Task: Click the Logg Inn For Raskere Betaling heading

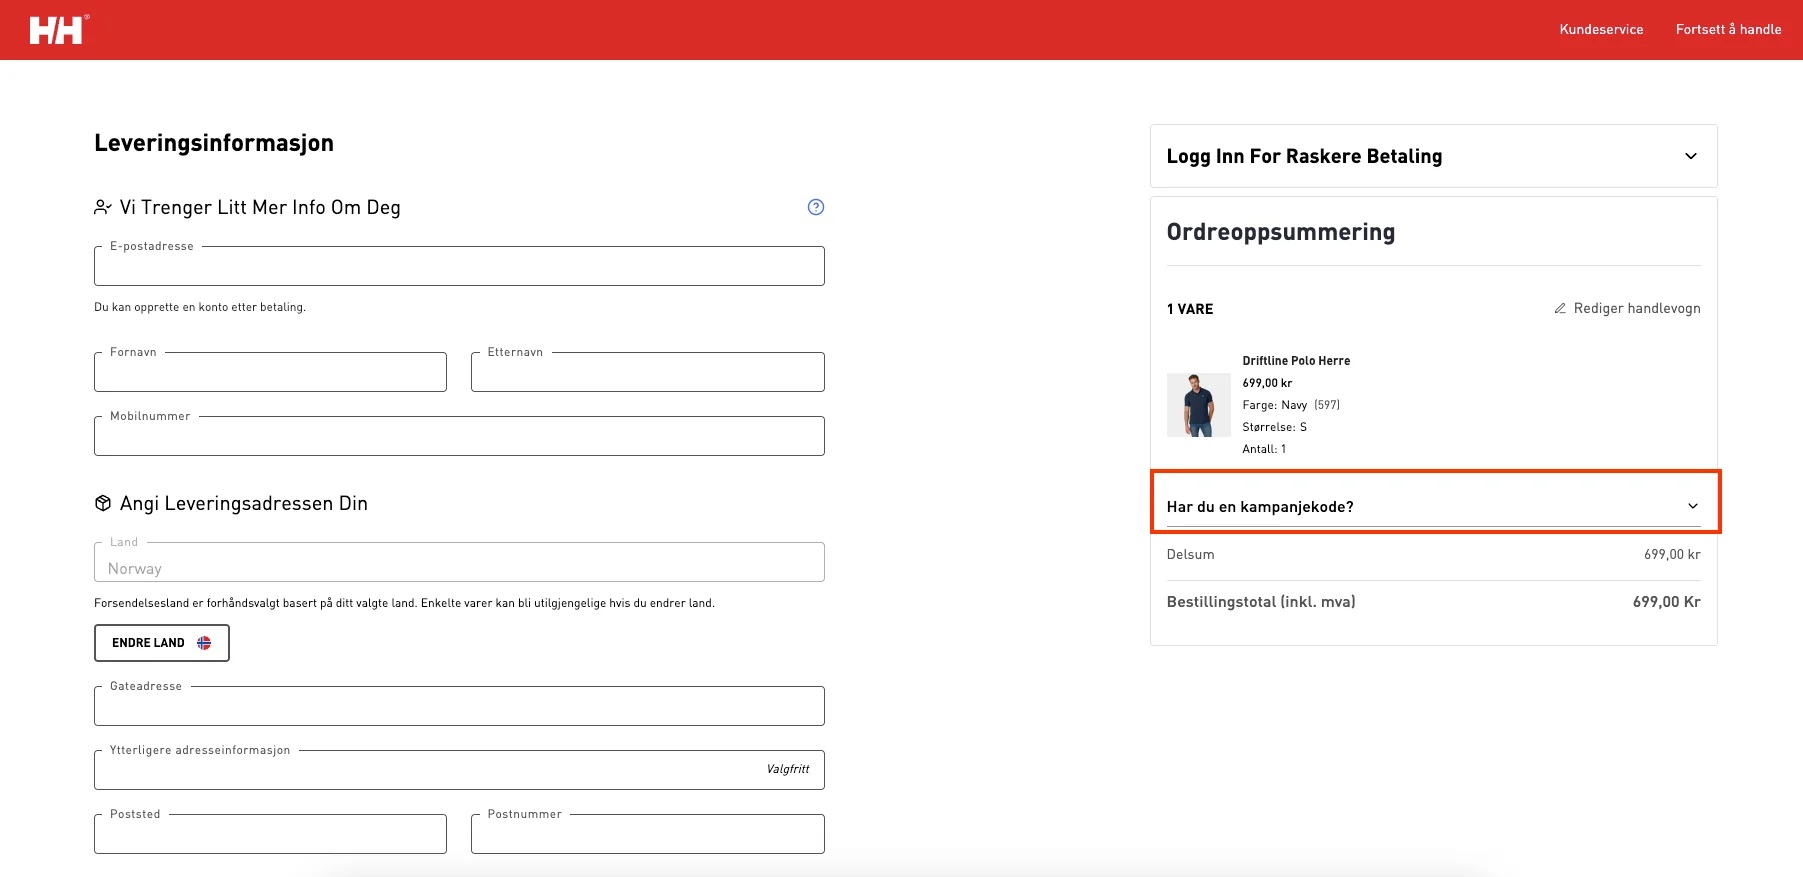Action: pyautogui.click(x=1304, y=156)
